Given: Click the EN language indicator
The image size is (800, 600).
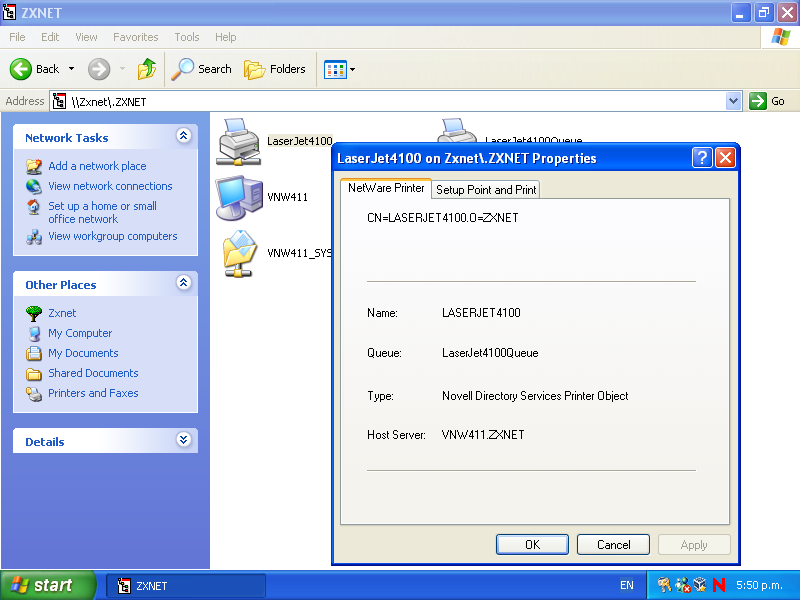Looking at the screenshot, I should 627,585.
